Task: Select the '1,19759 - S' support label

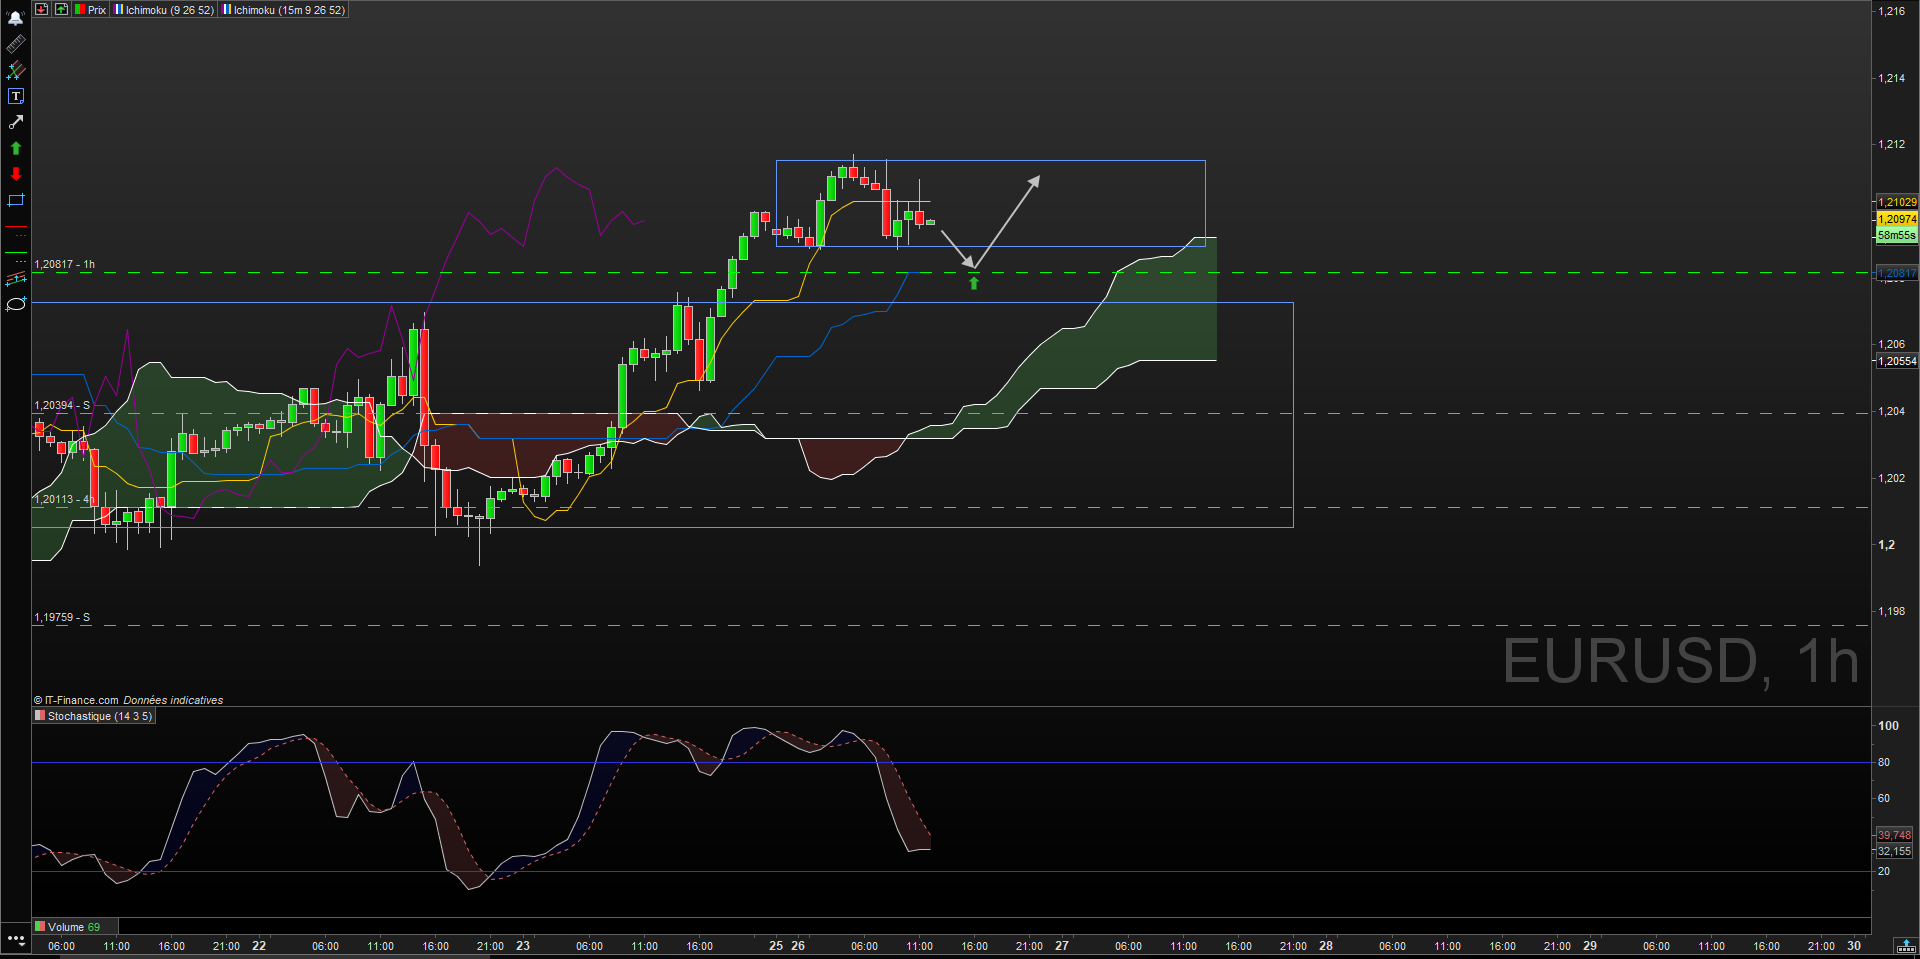Action: pyautogui.click(x=62, y=617)
